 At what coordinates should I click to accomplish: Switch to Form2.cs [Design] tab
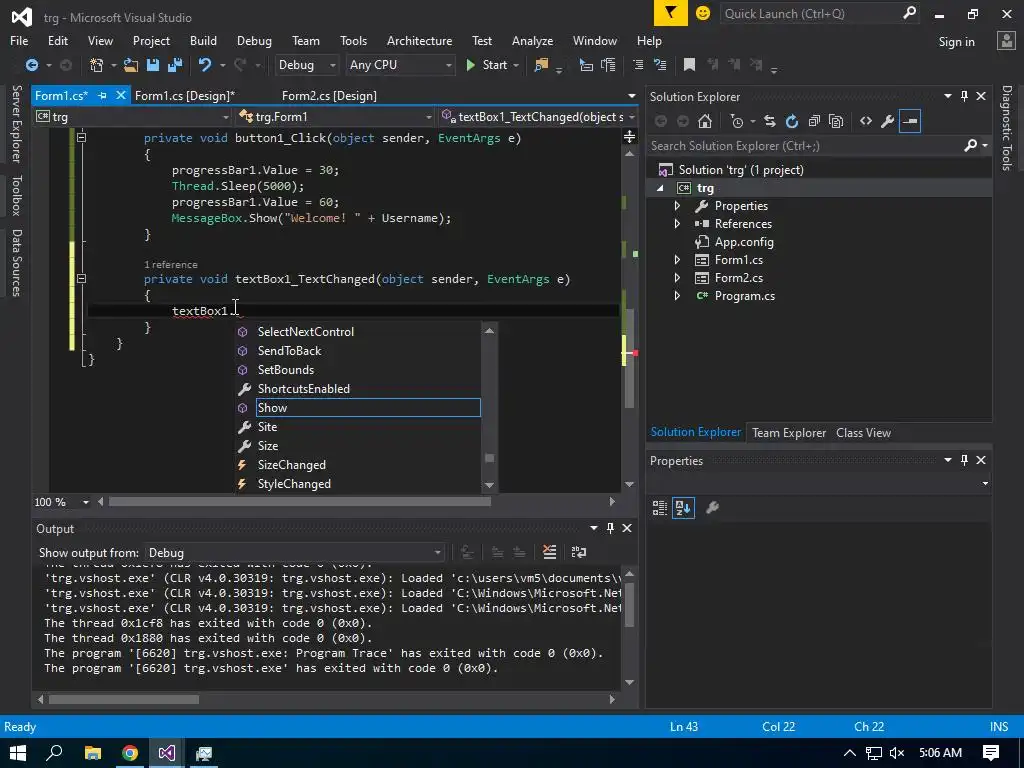click(329, 95)
